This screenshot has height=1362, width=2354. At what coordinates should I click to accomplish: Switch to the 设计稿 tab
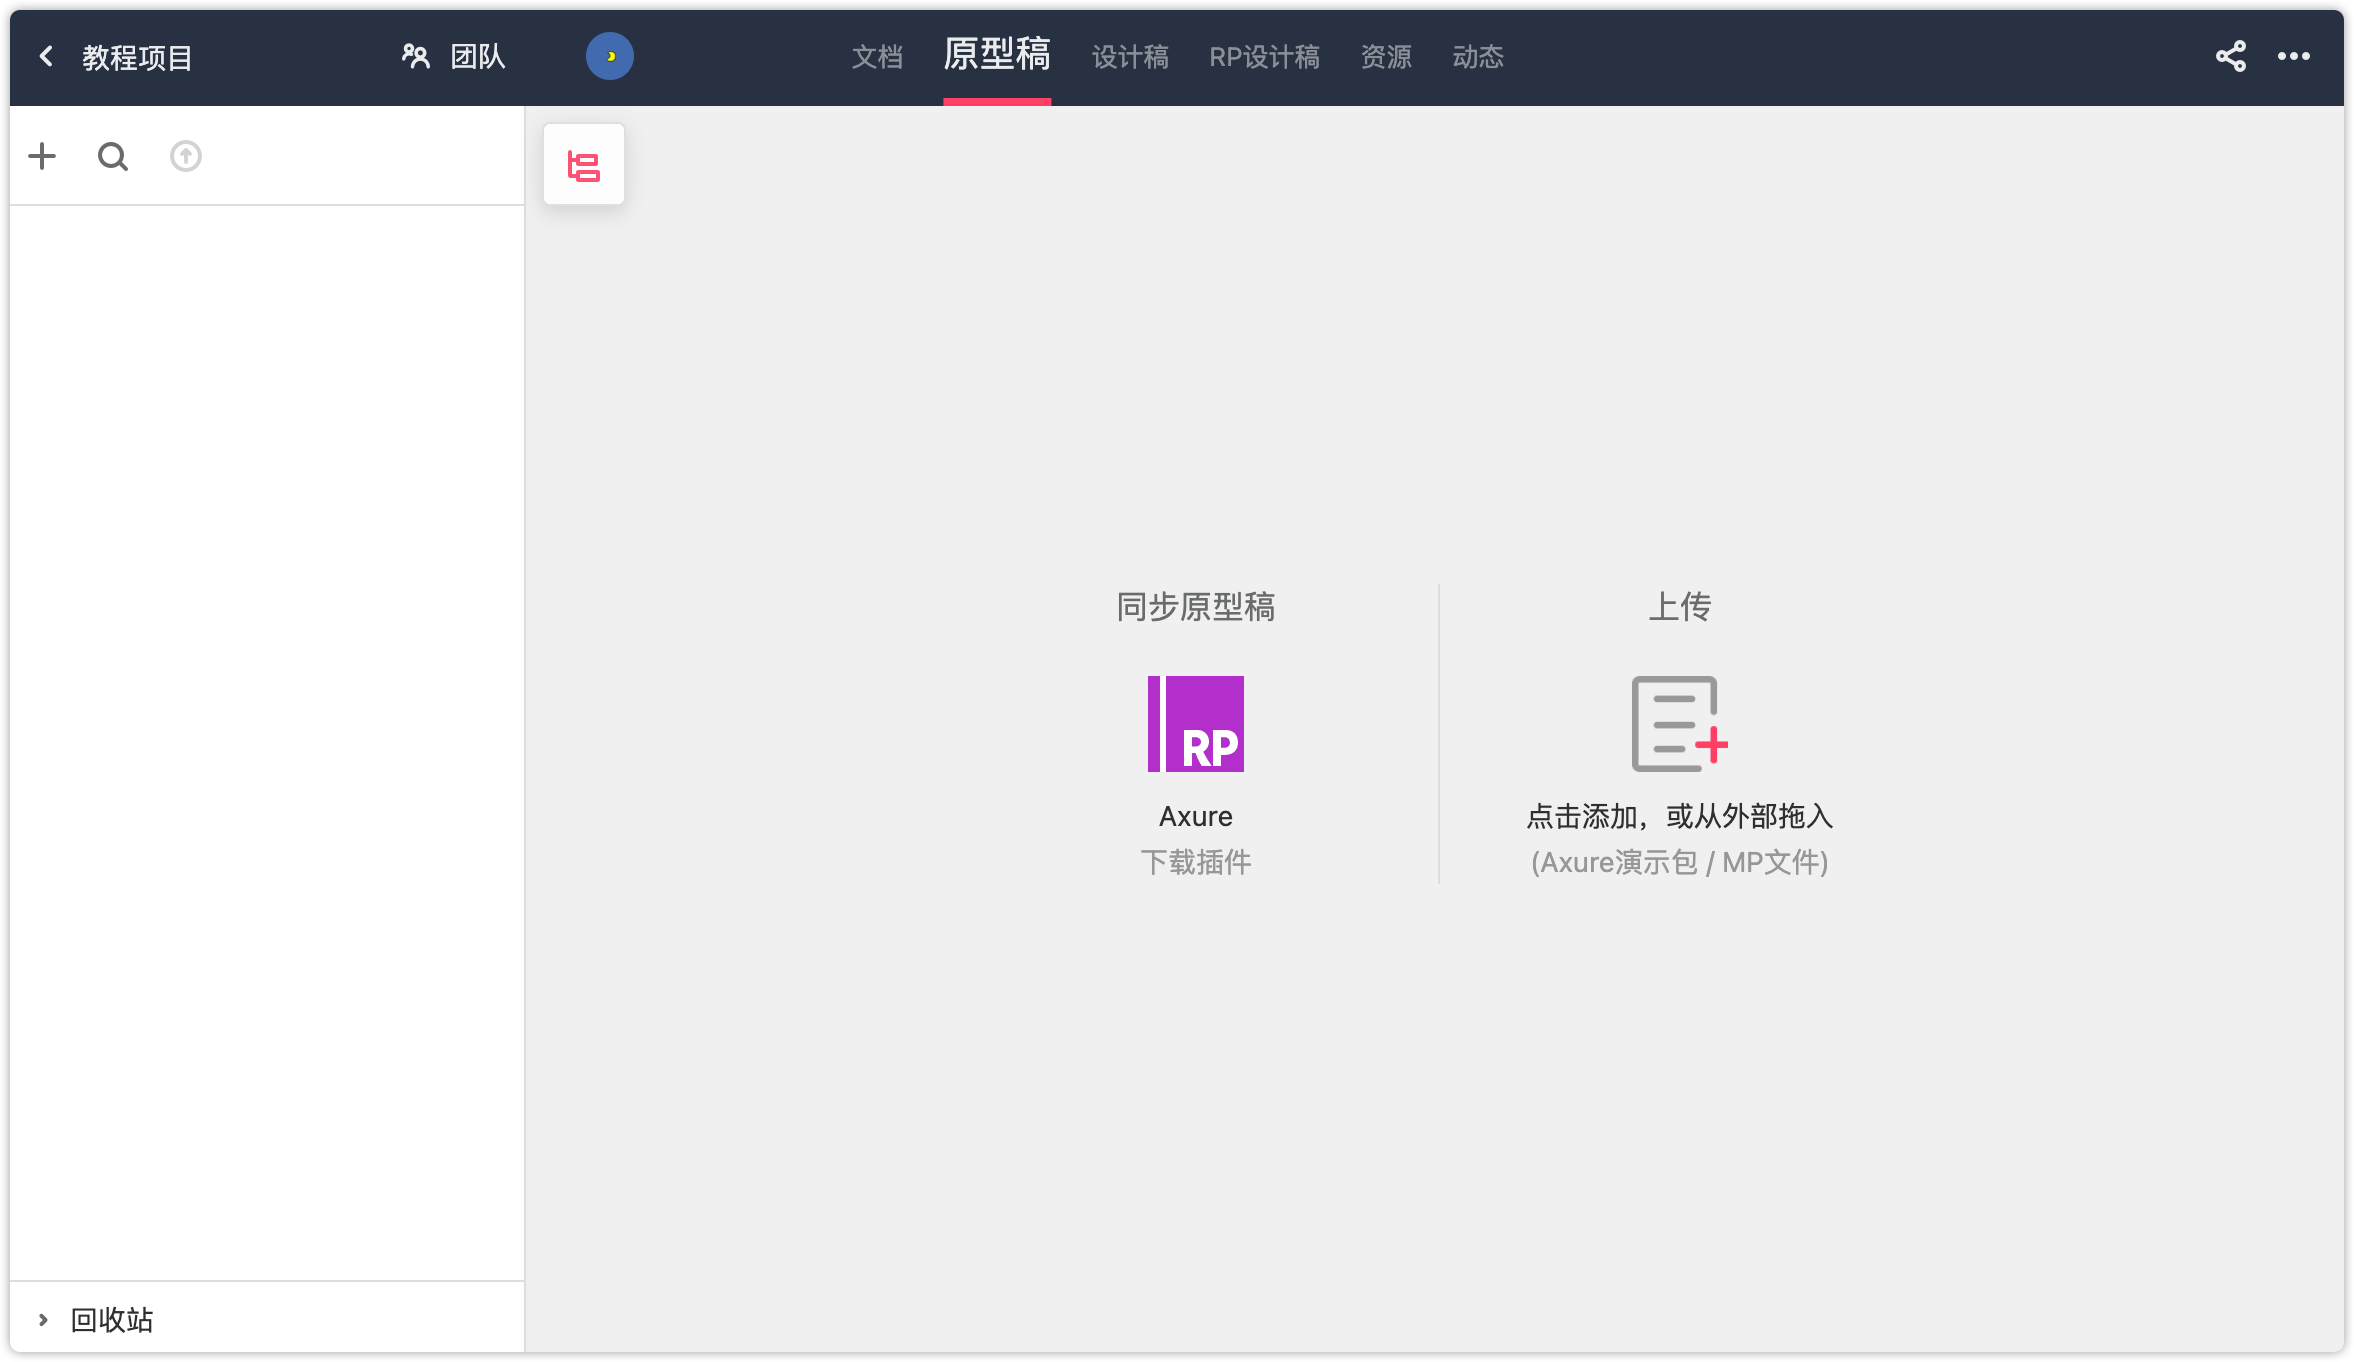[1130, 57]
